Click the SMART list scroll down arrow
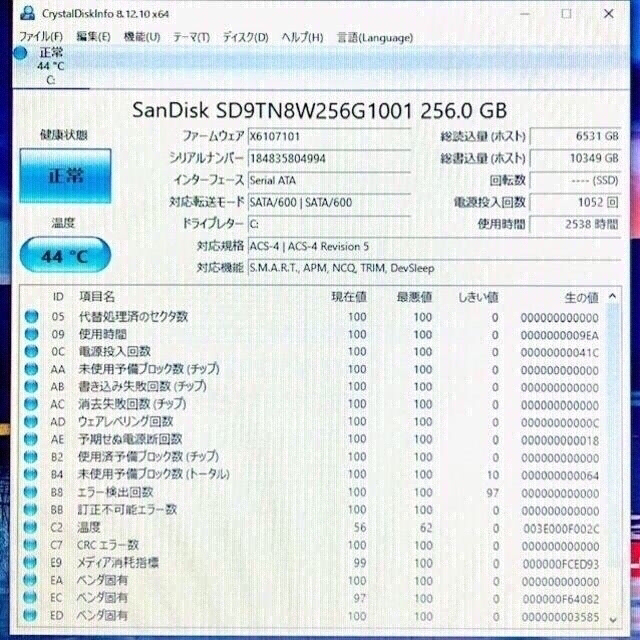The height and width of the screenshot is (640, 640). click(612, 620)
